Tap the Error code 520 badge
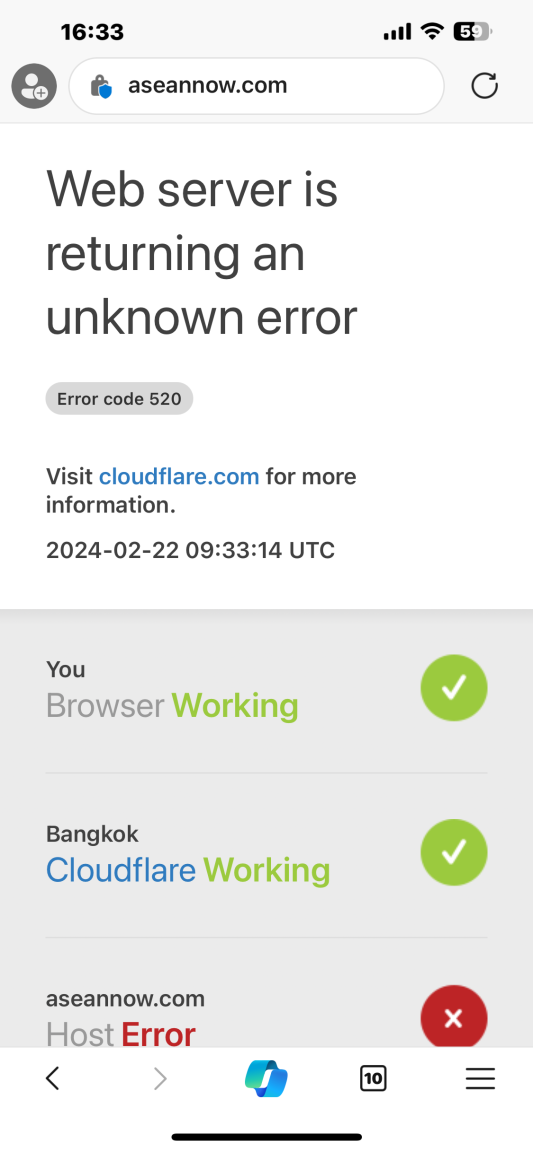The height and width of the screenshot is (1152, 533). pos(119,399)
